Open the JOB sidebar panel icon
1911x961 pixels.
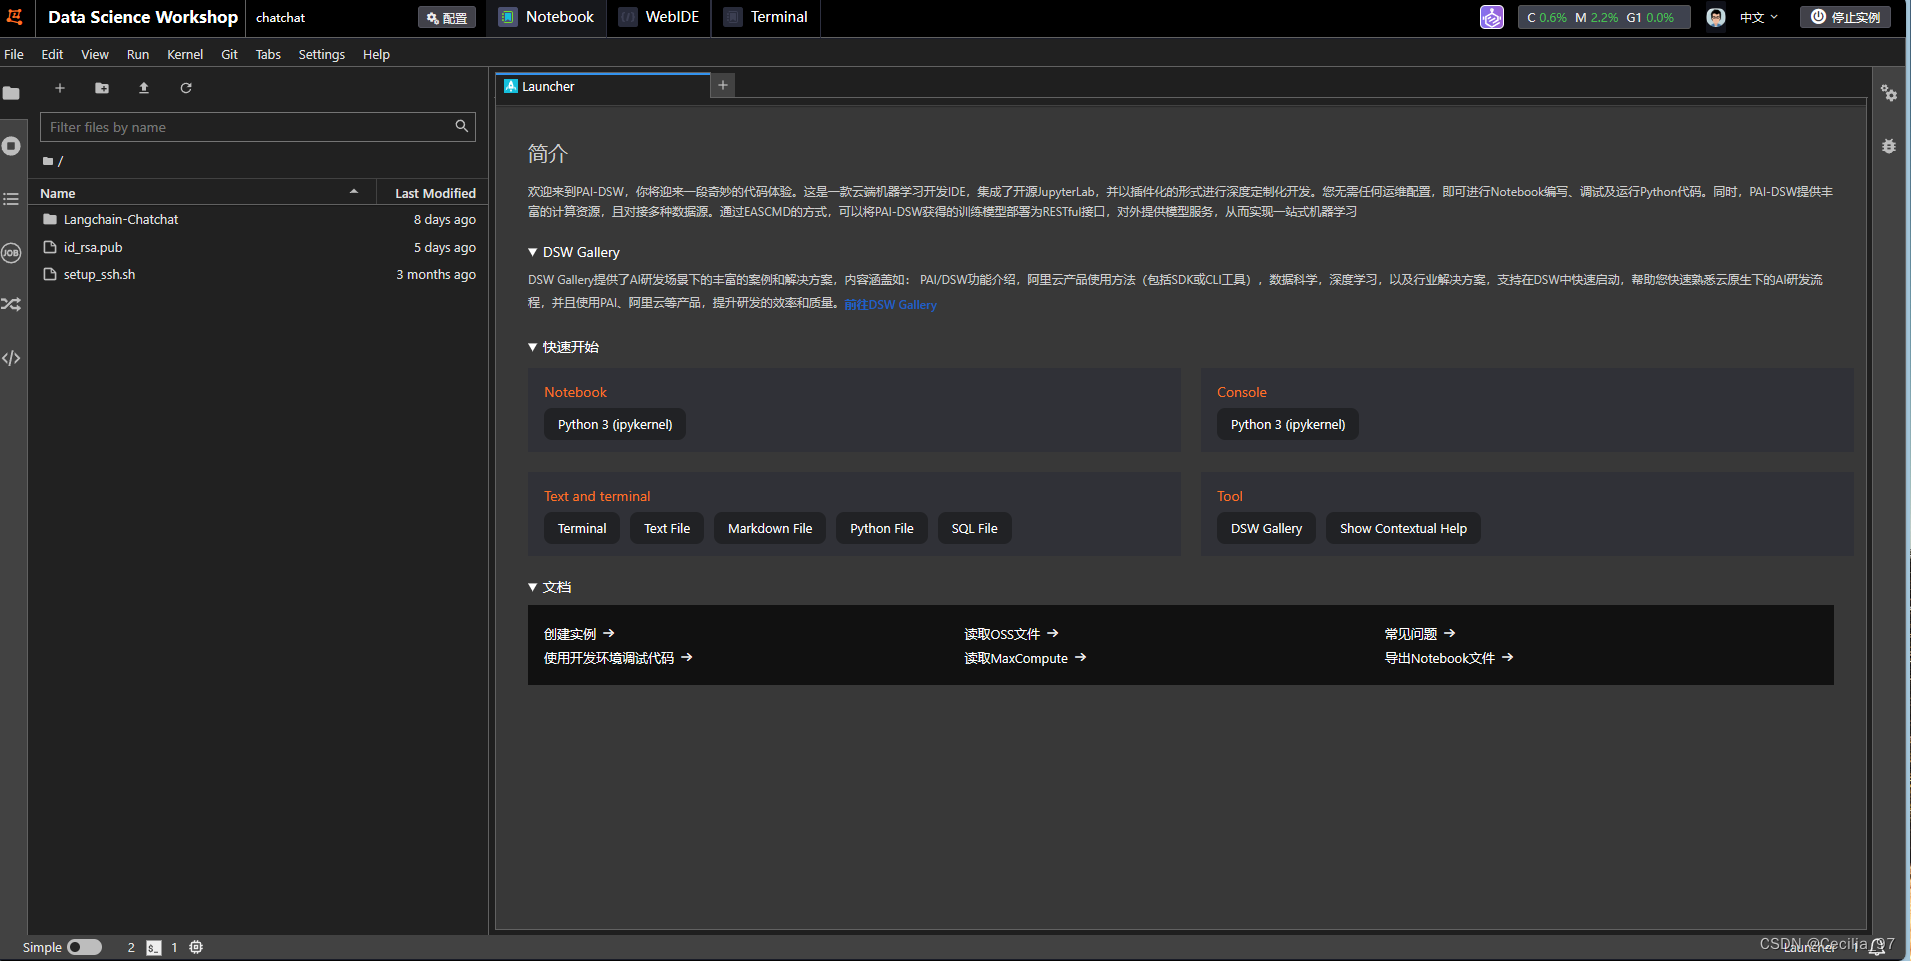tap(11, 253)
